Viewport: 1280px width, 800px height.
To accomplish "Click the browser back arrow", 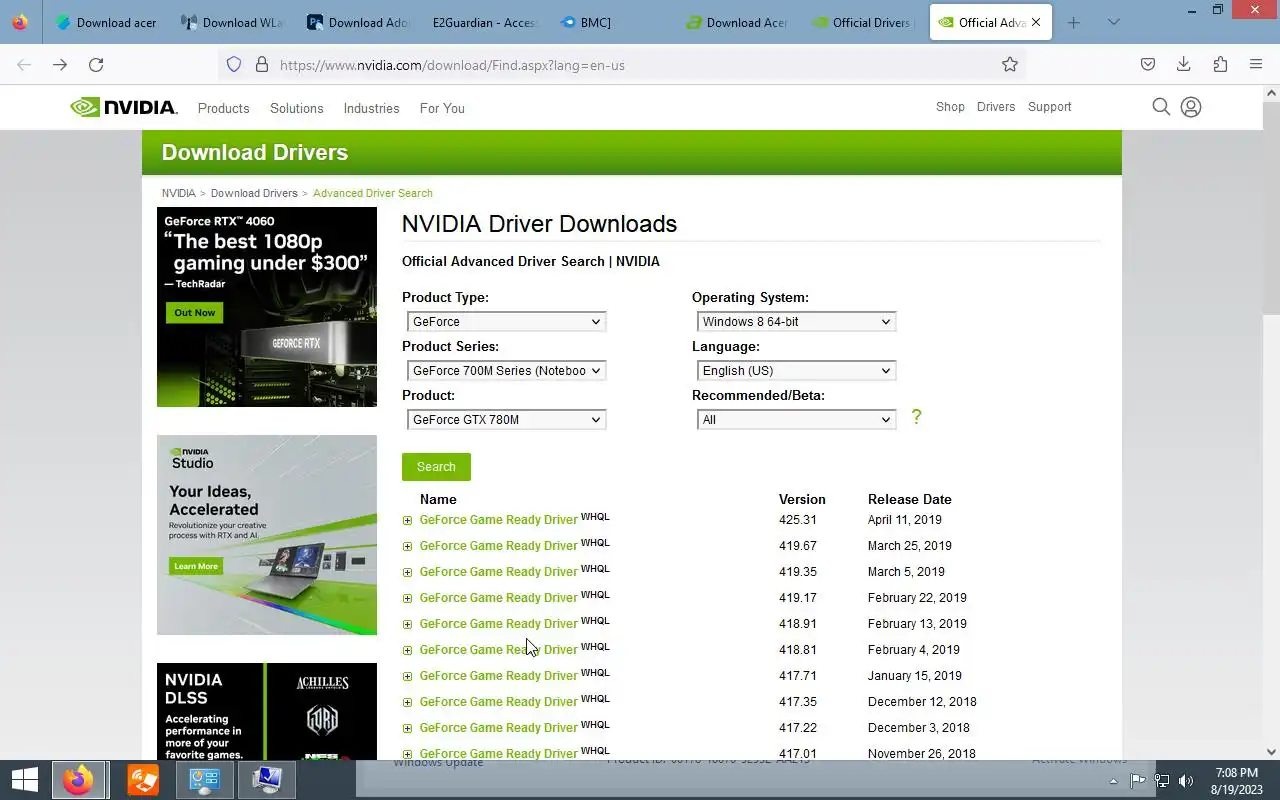I will (x=24, y=64).
